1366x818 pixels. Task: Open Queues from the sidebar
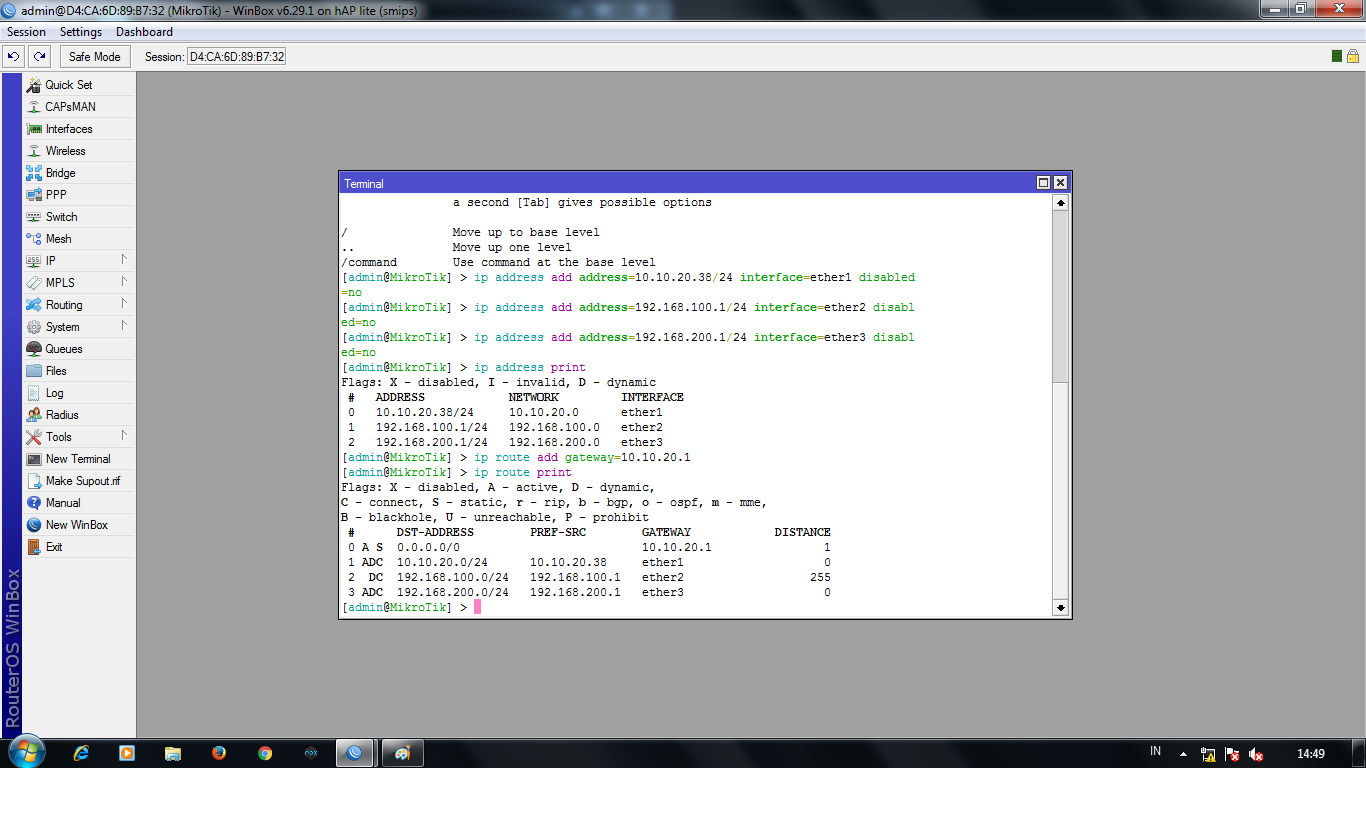[78, 349]
